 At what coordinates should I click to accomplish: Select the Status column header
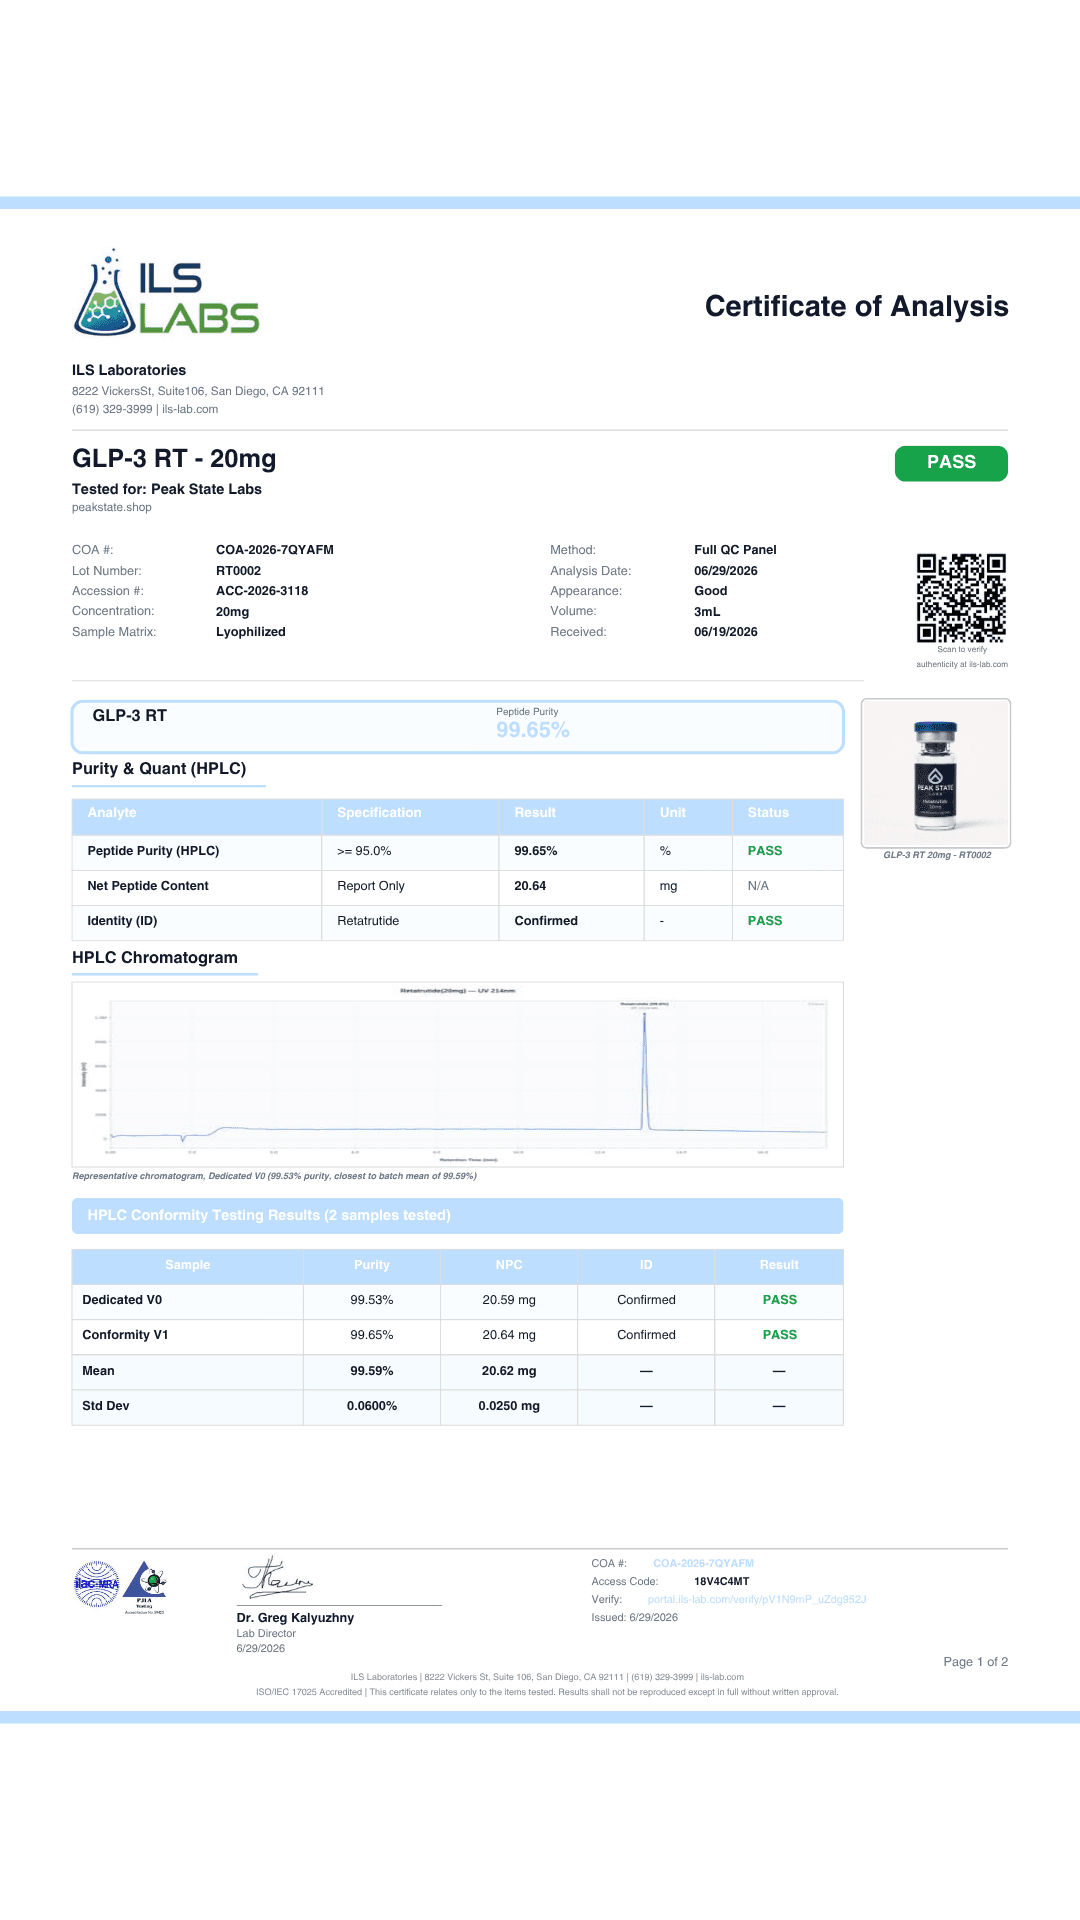(x=768, y=813)
